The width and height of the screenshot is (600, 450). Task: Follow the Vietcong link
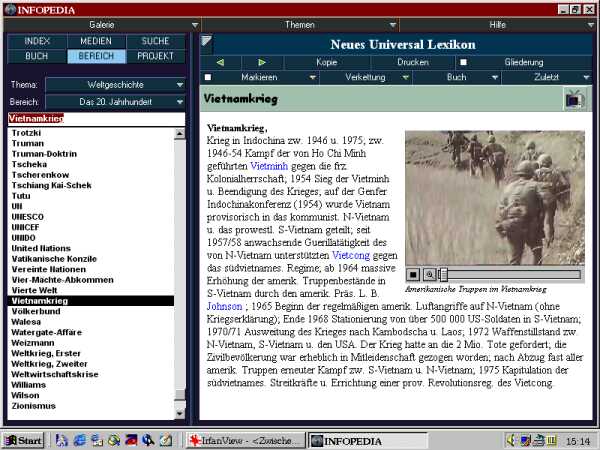pyautogui.click(x=351, y=255)
